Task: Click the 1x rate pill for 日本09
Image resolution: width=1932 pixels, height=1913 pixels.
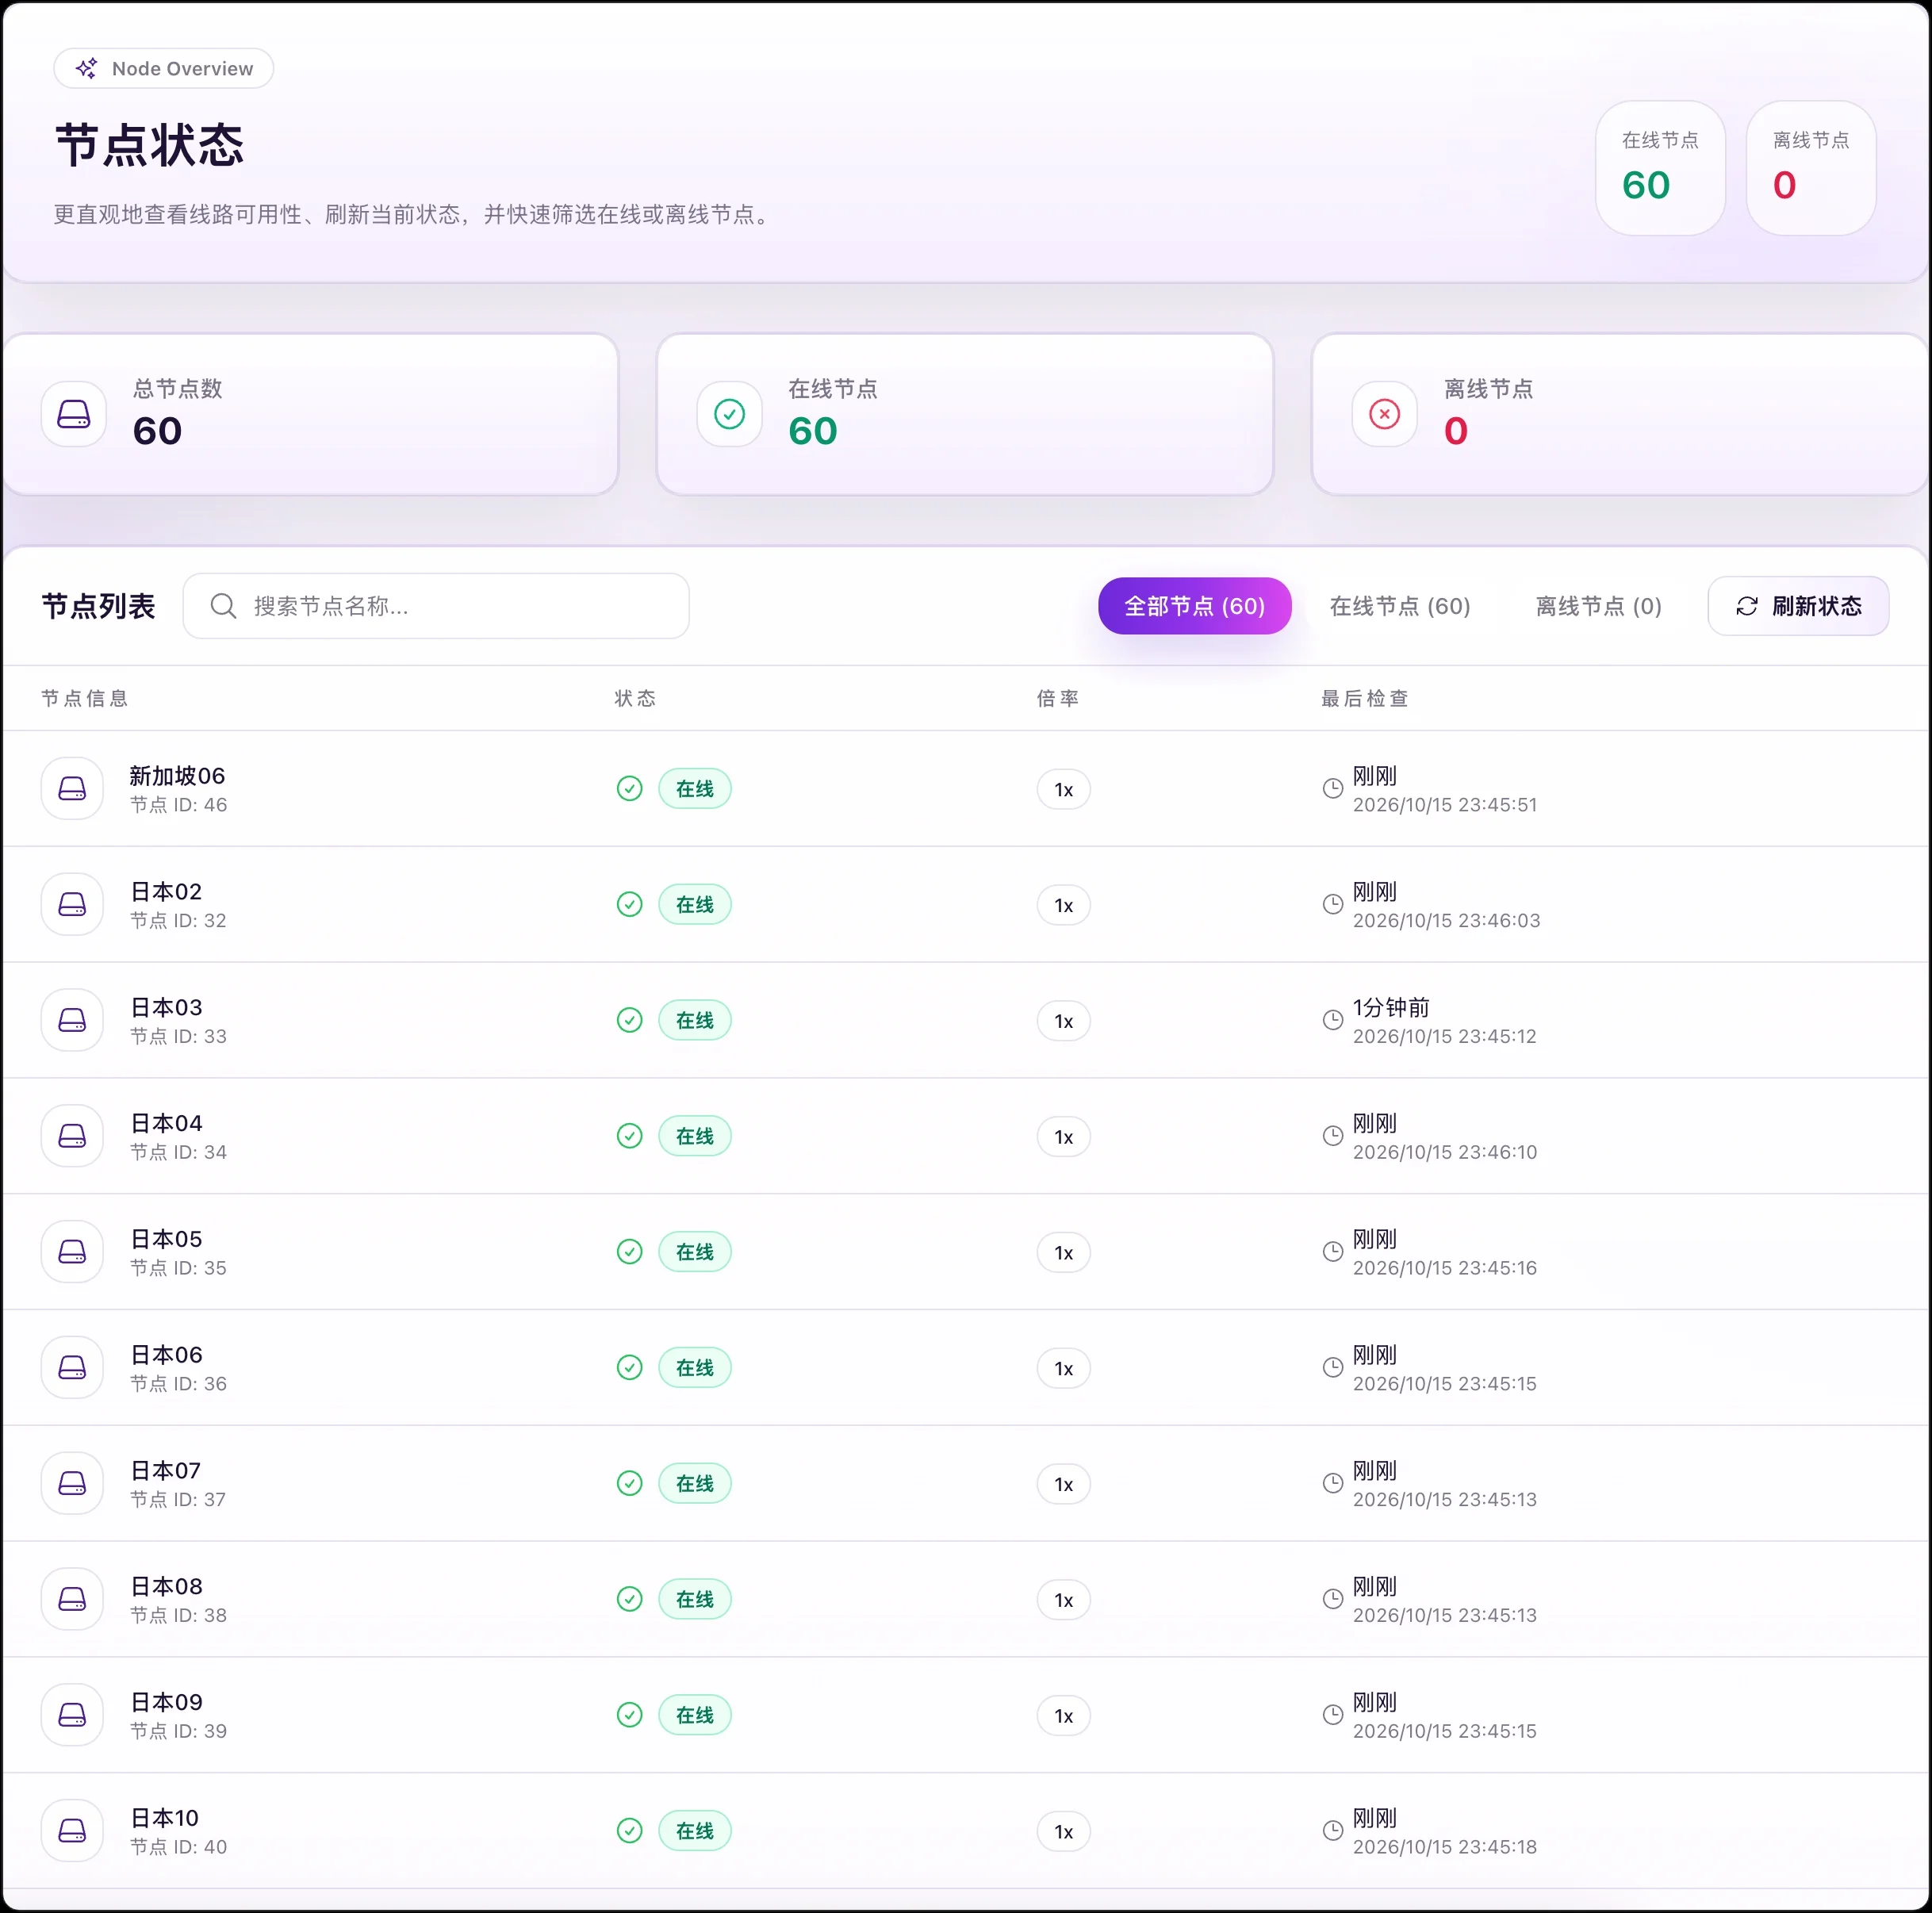Action: 1064,1716
